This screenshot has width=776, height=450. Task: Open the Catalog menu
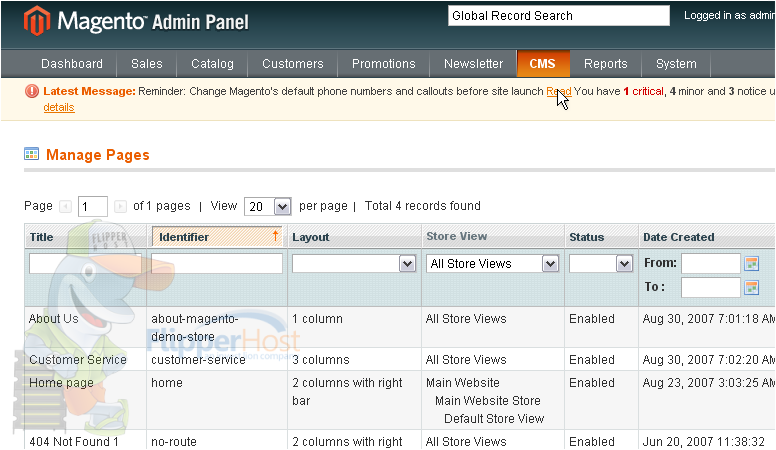click(212, 64)
